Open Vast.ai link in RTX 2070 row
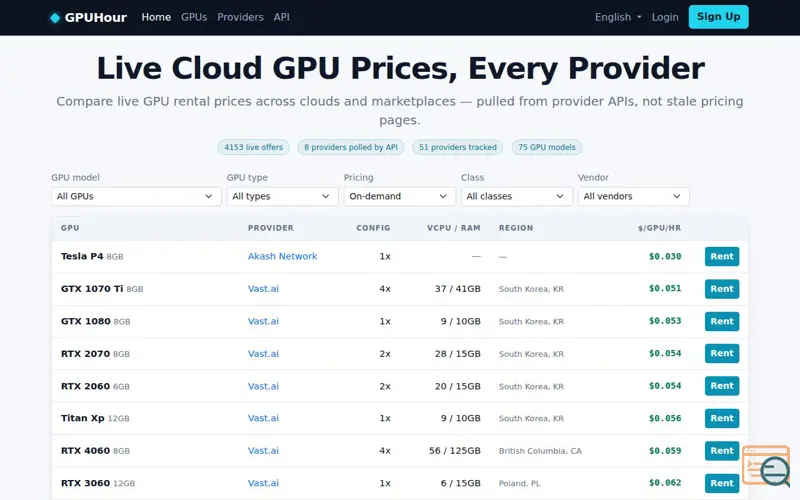The image size is (800, 500). (263, 354)
